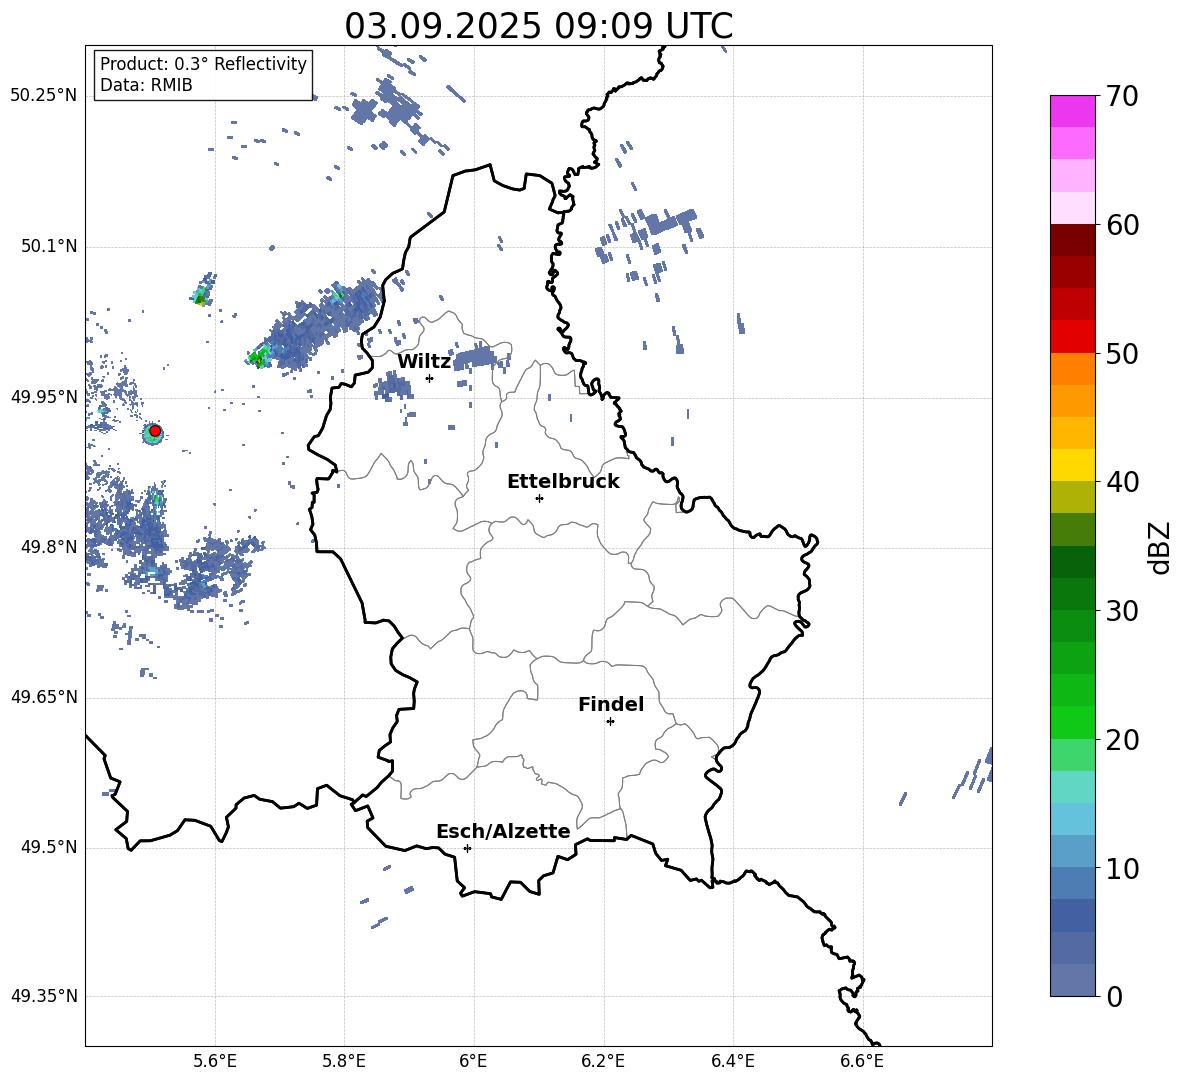The width and height of the screenshot is (1184, 1081).
Task: Click the dBZ colorbar axis label
Action: point(1160,547)
